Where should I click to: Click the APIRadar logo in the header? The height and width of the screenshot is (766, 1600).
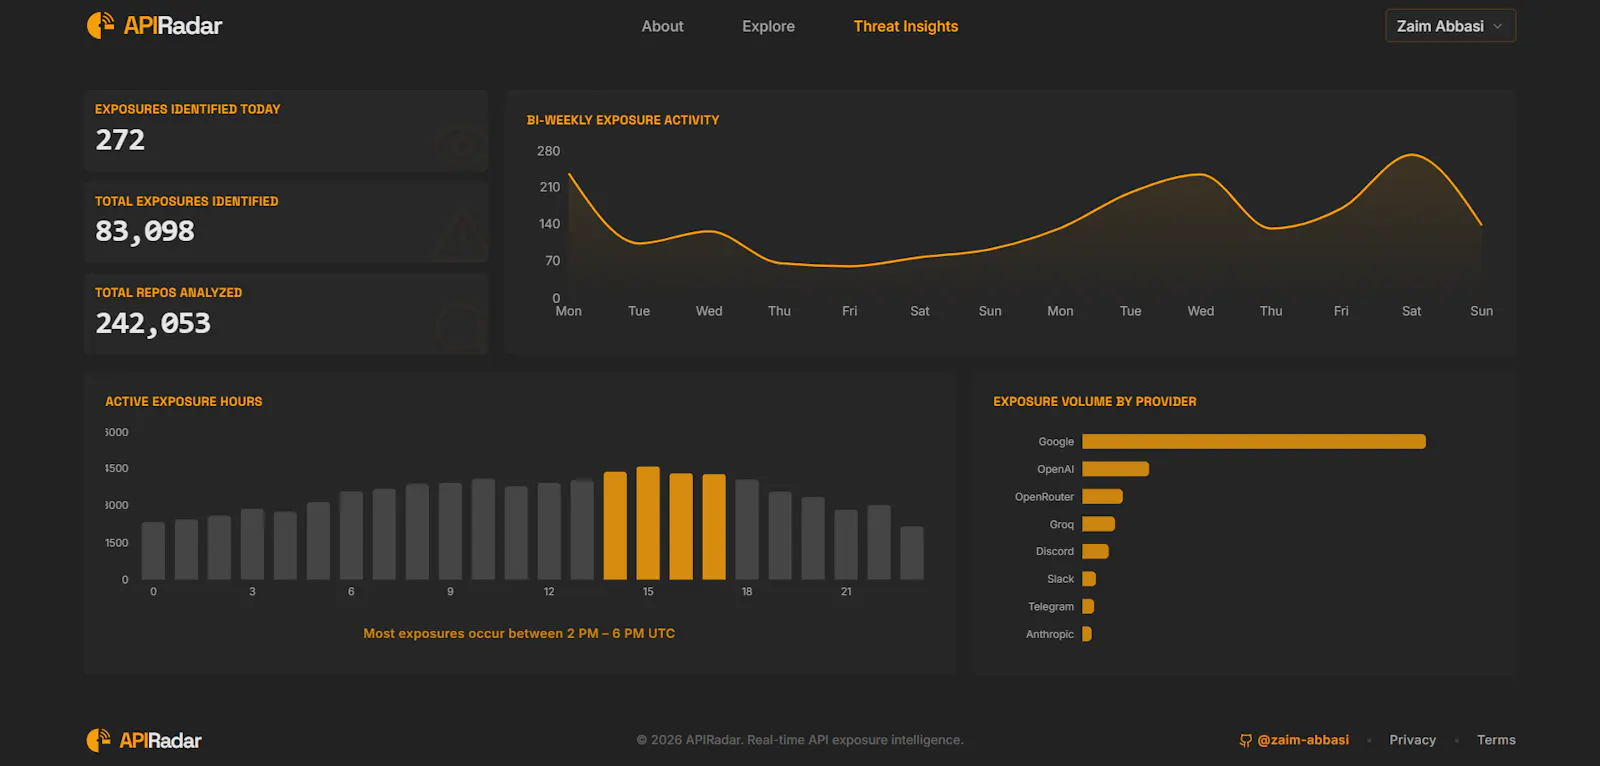[x=154, y=25]
